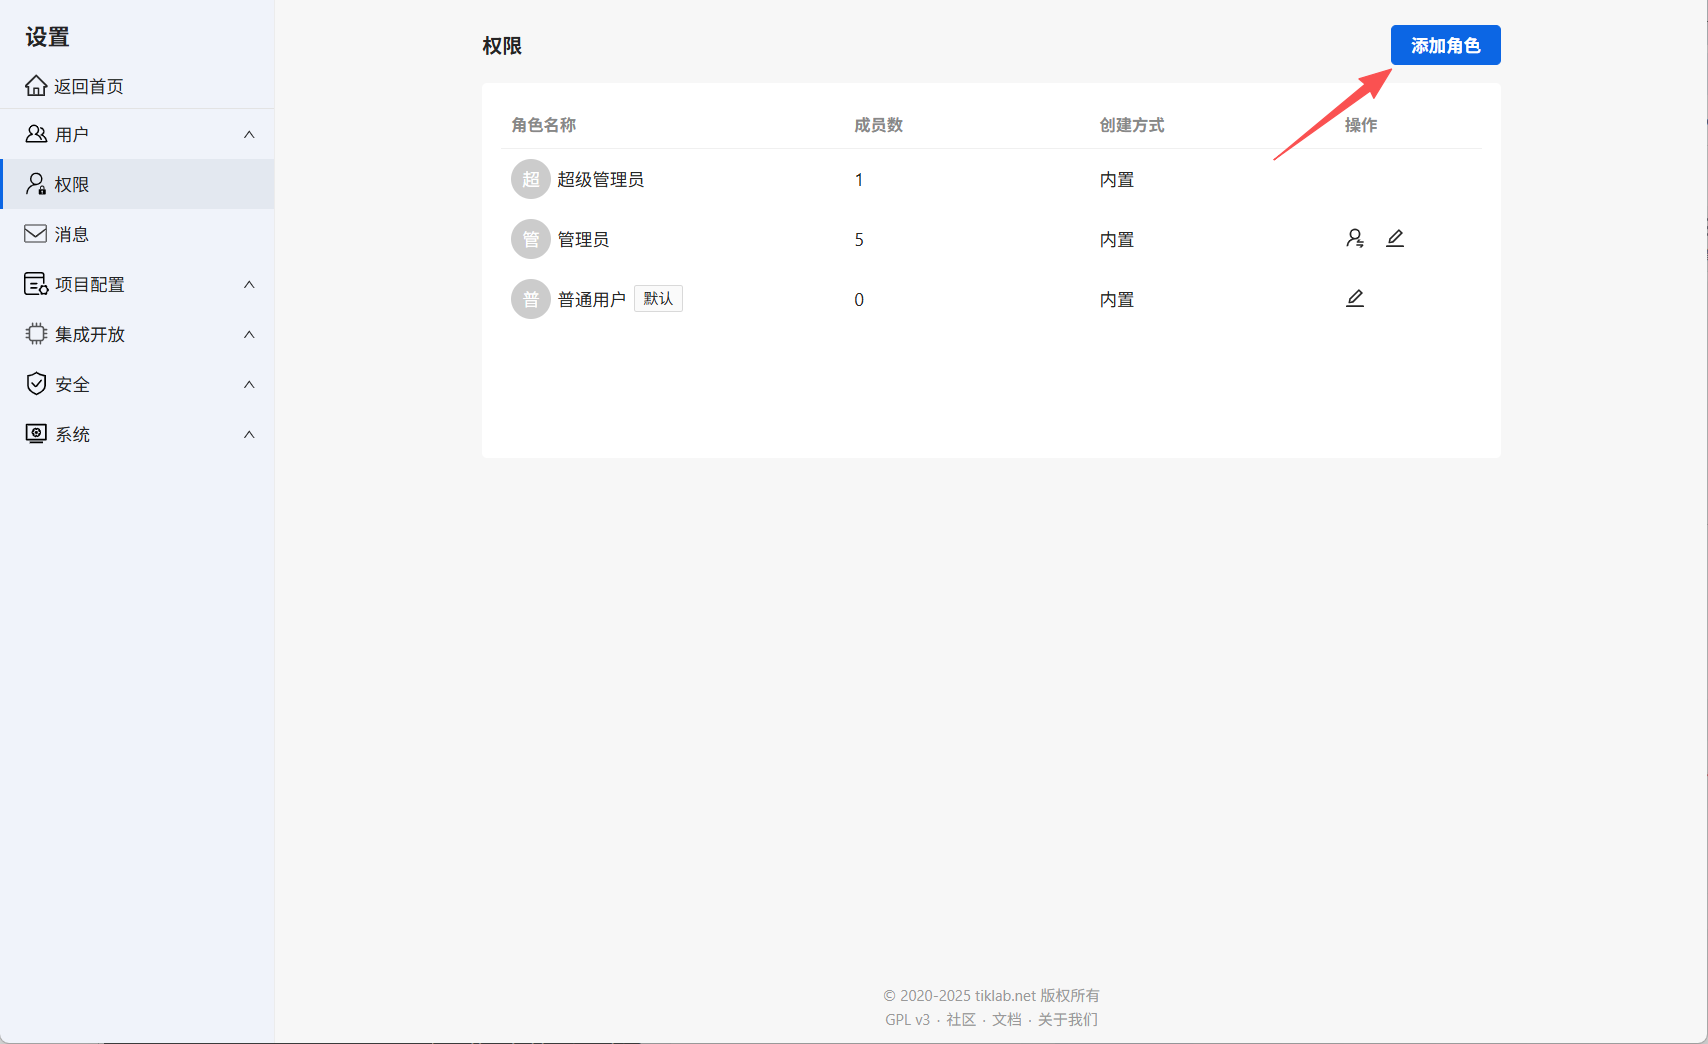Open member management icon for 管理员 row
Image resolution: width=1708 pixels, height=1044 pixels.
click(x=1355, y=238)
